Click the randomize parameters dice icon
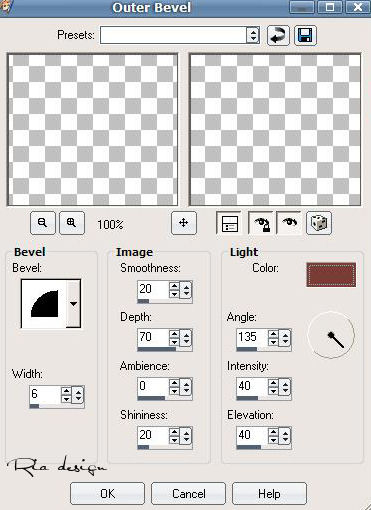The width and height of the screenshot is (371, 510). [x=319, y=222]
